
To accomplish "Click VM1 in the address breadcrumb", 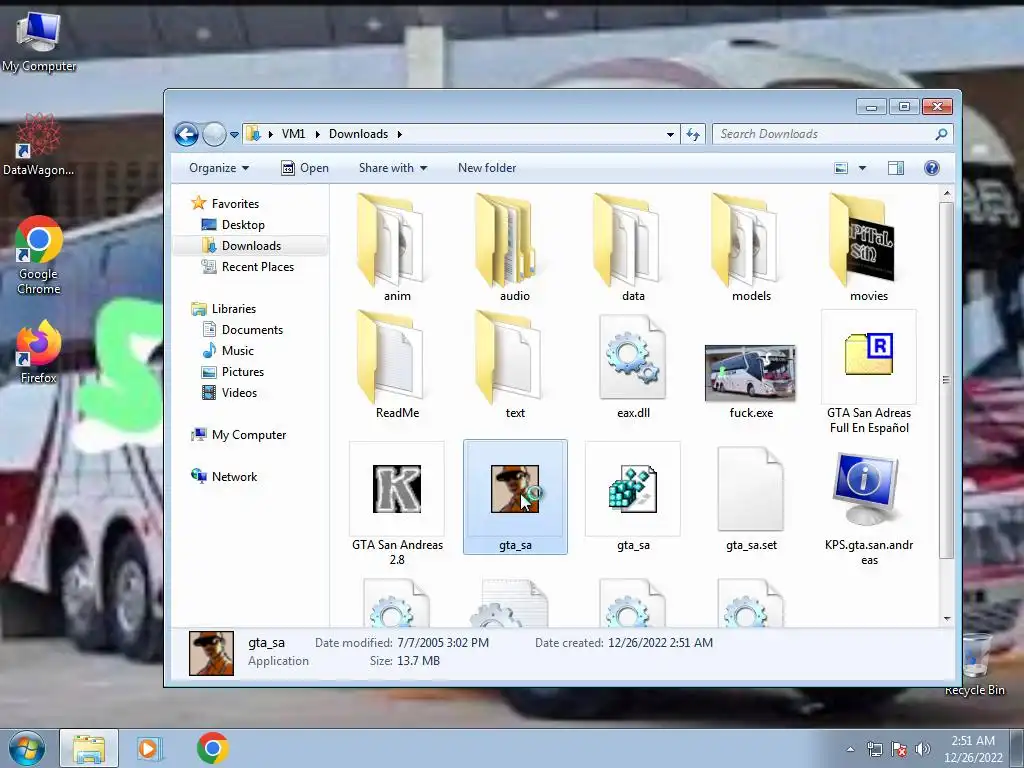I will click(293, 134).
